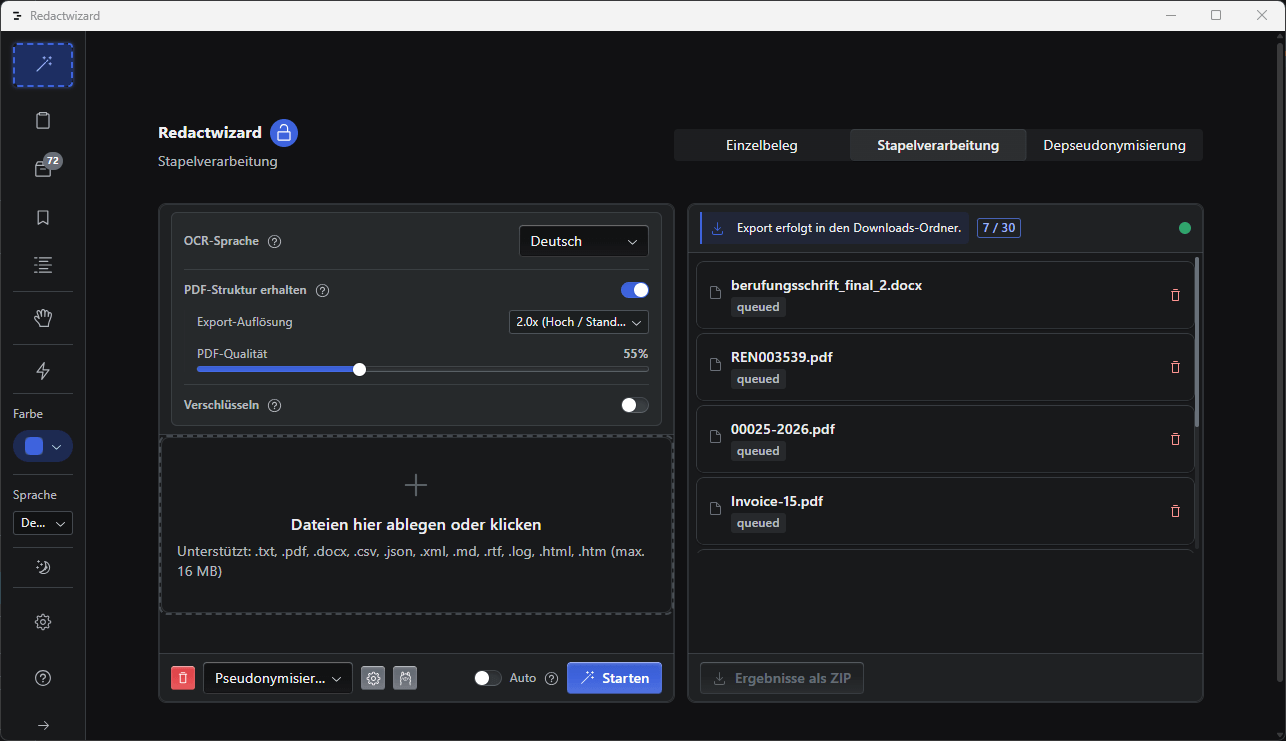Click the blue Farbe color swatch

tap(34, 446)
